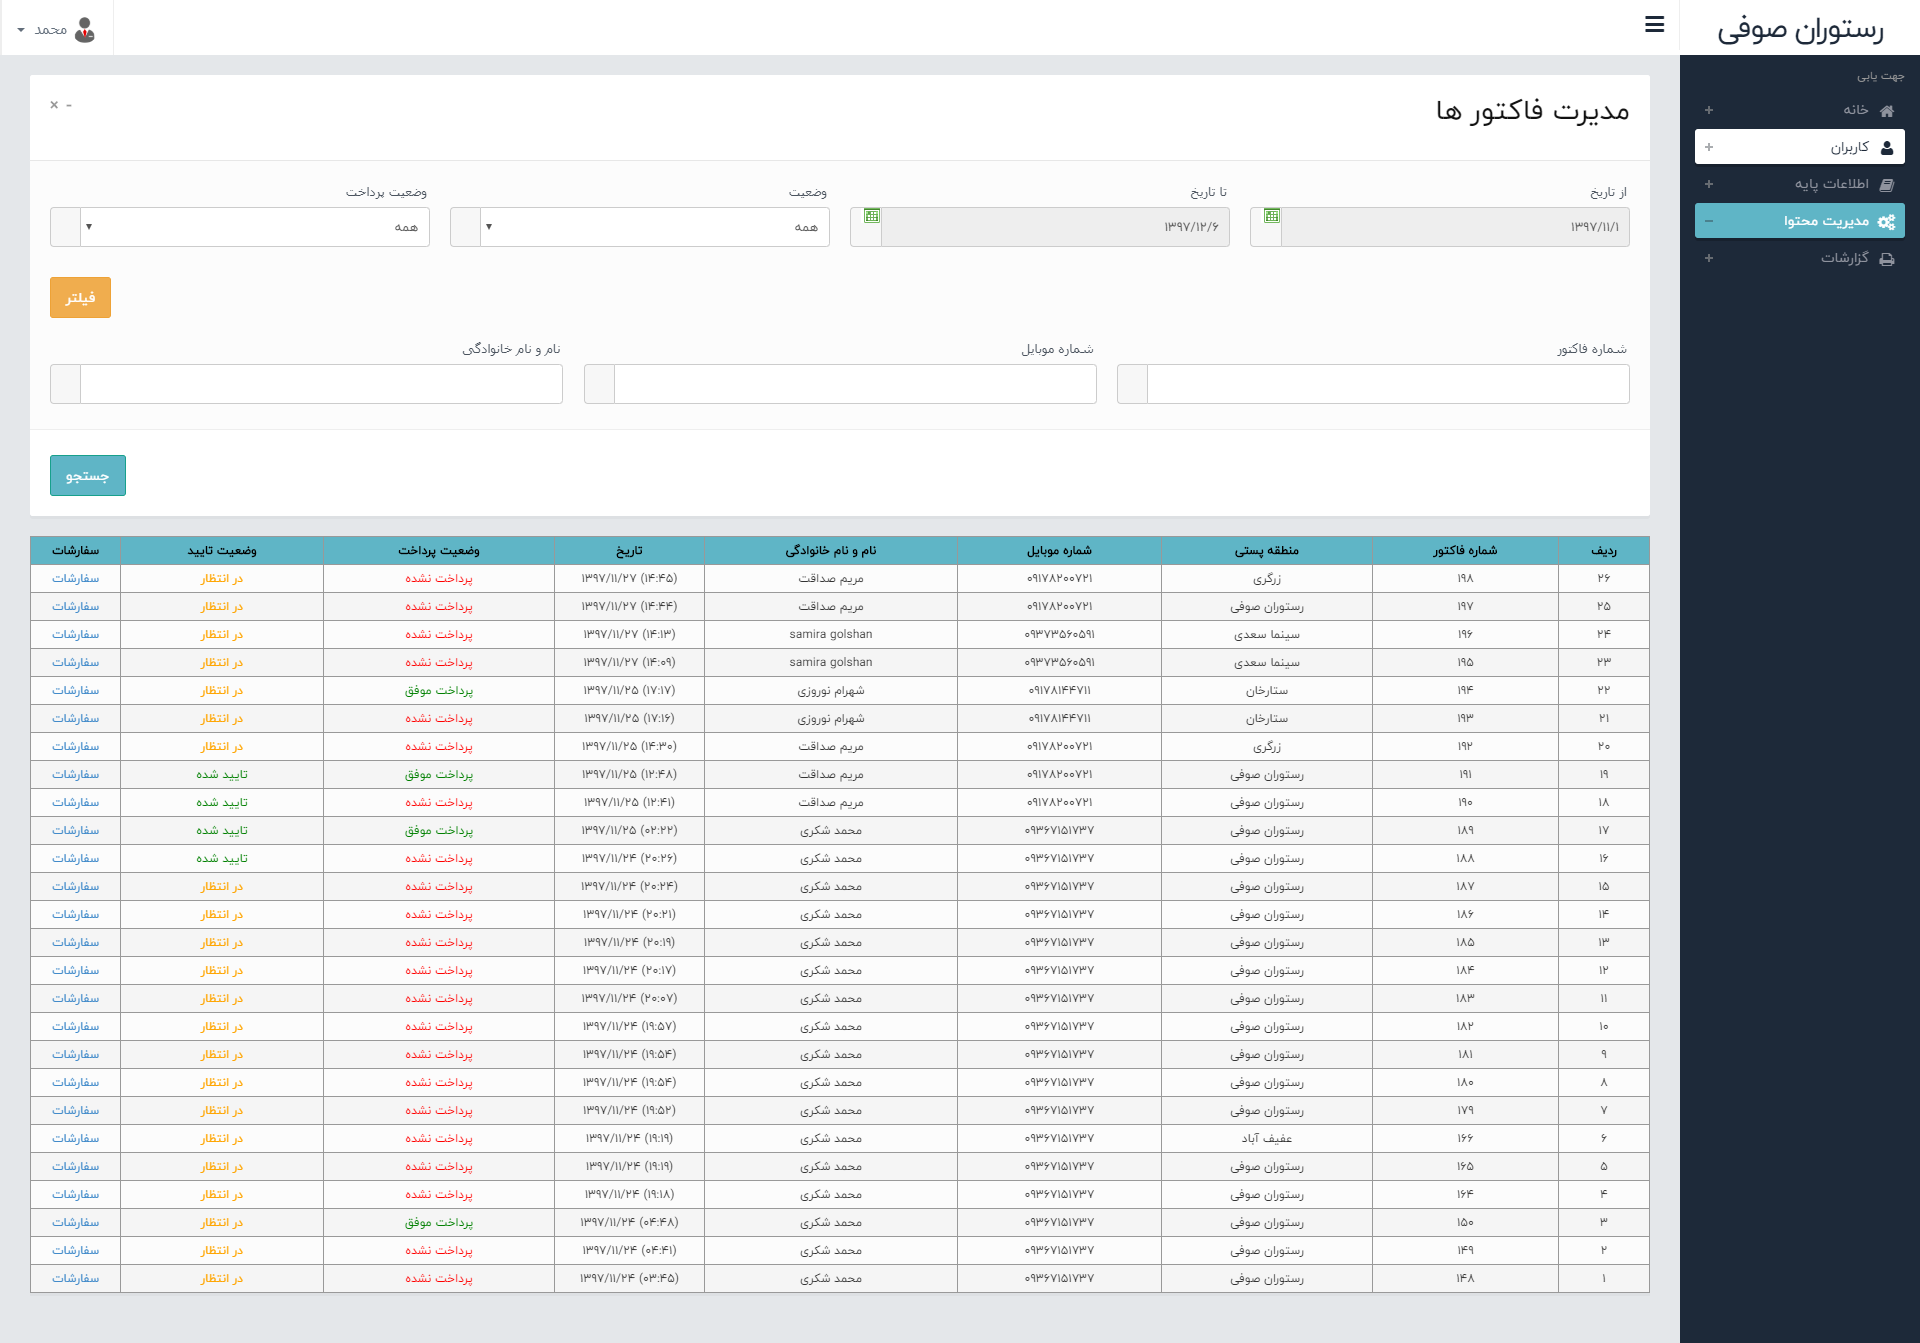
Task: Open the user avatar icon for محمد
Action: (86, 30)
